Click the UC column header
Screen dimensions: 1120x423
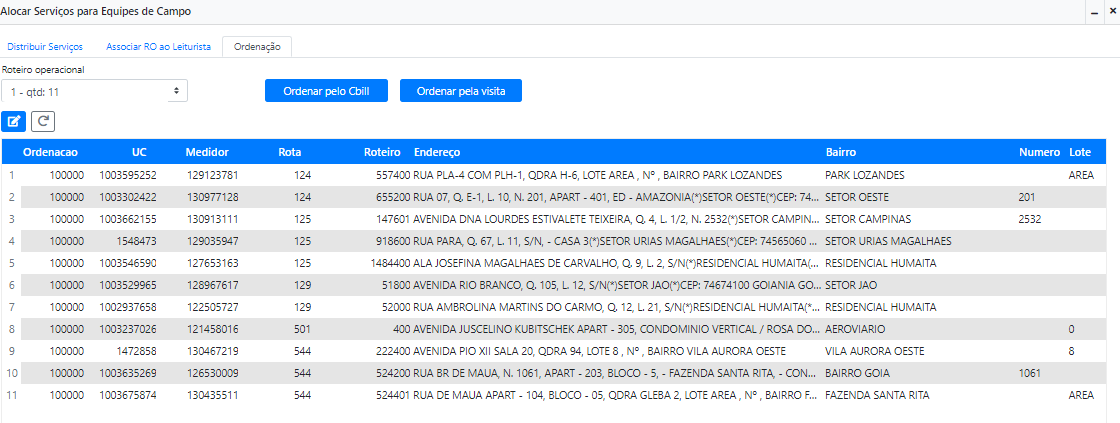(x=139, y=152)
